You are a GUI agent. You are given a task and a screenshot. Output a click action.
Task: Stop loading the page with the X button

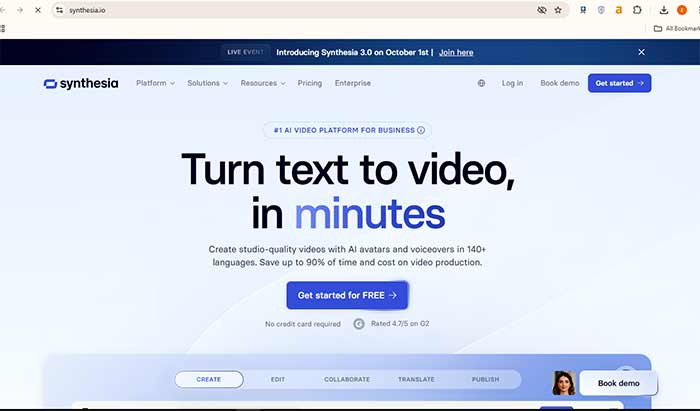(x=37, y=10)
